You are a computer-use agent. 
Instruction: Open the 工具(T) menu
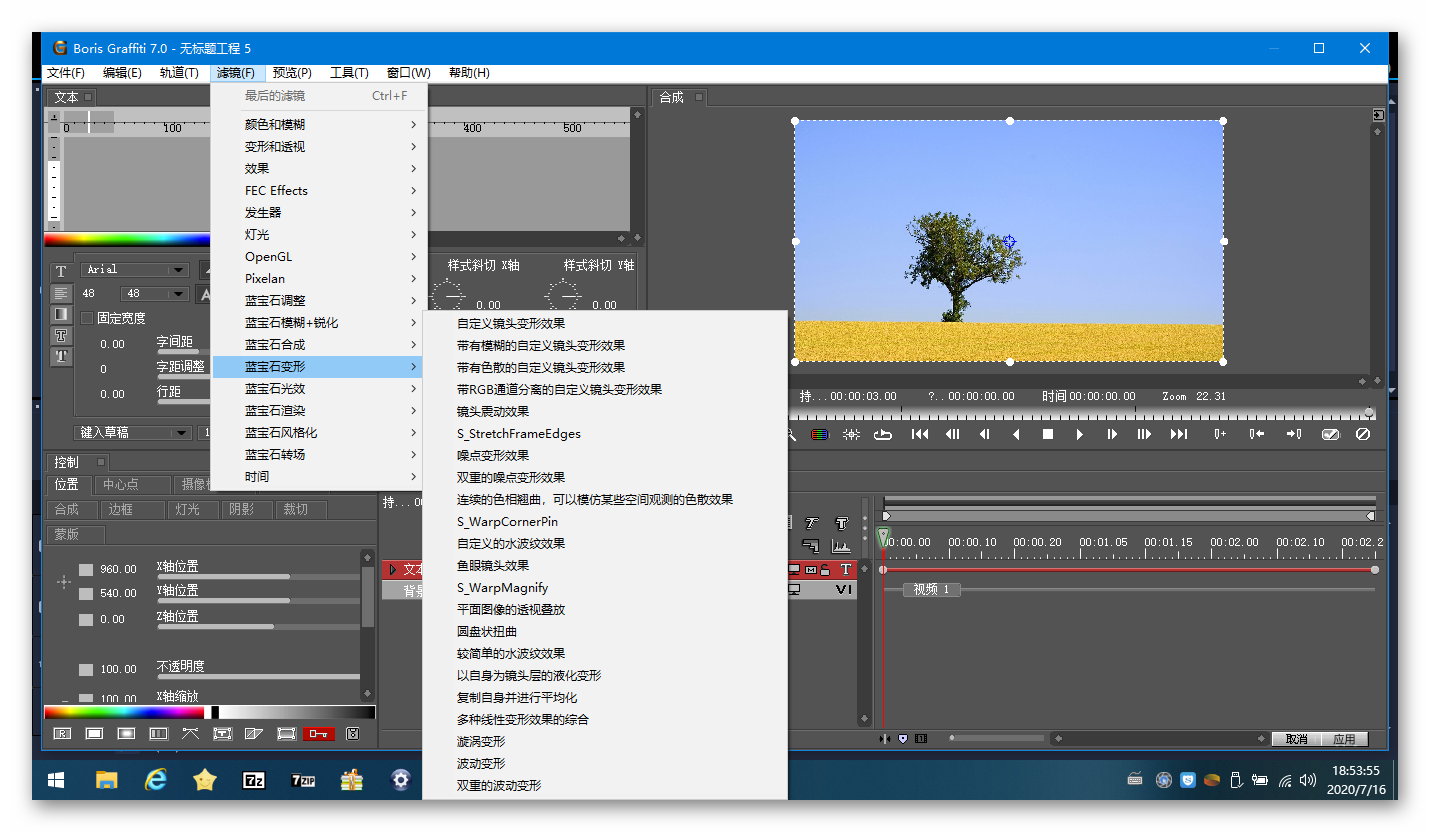click(x=349, y=73)
